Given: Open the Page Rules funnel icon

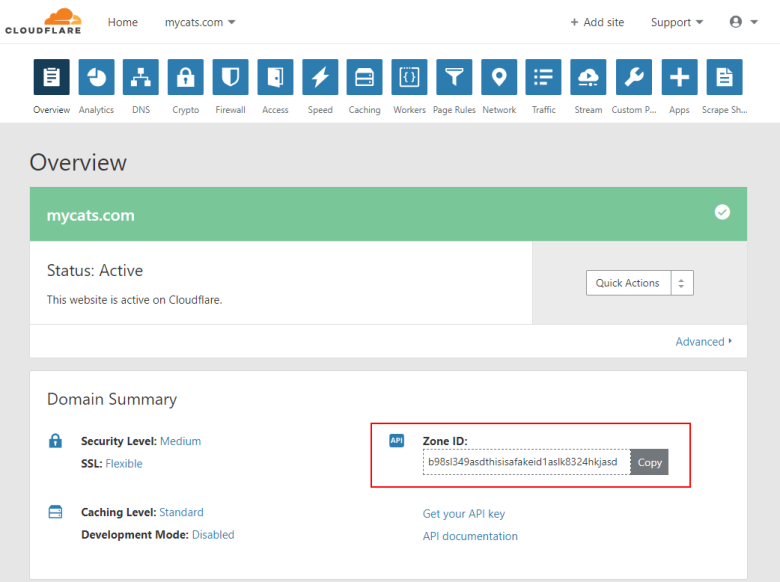Looking at the screenshot, I should tap(454, 77).
